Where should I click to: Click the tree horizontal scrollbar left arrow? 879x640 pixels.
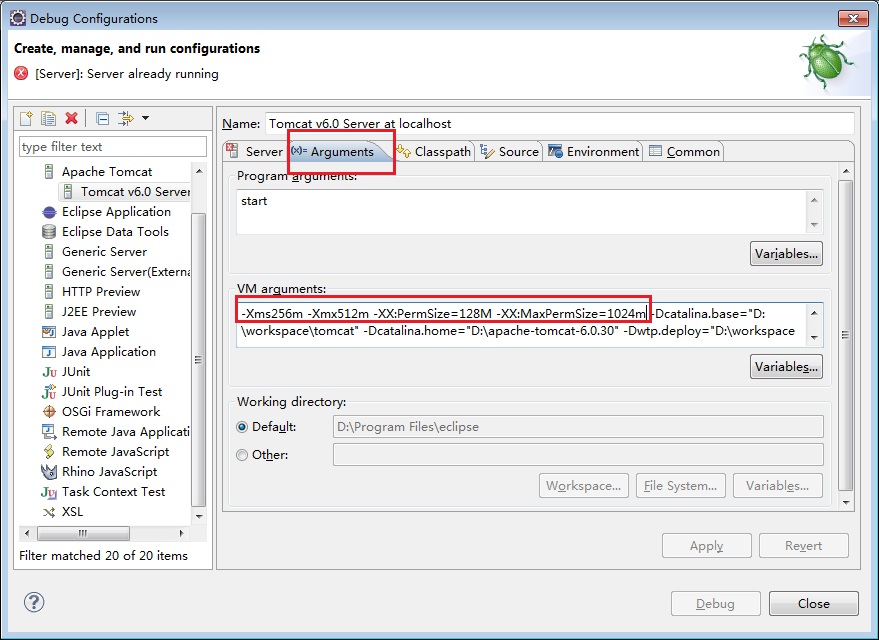[x=27, y=533]
